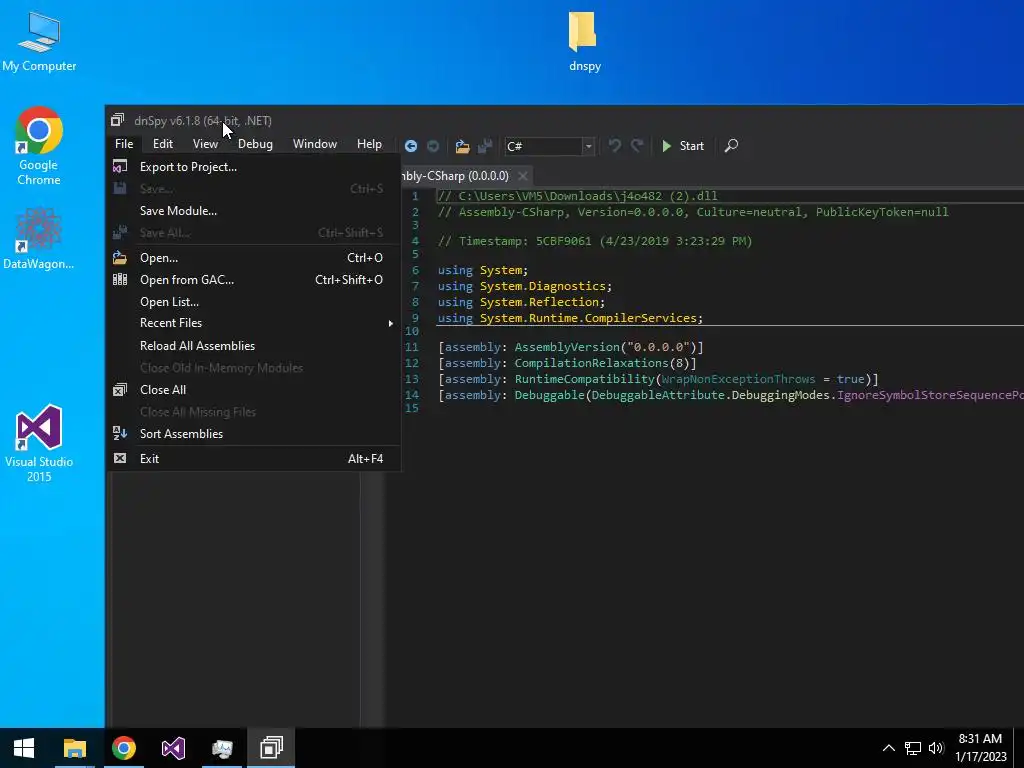The image size is (1024, 768).
Task: Click the volume speaker tray icon
Action: 936,748
